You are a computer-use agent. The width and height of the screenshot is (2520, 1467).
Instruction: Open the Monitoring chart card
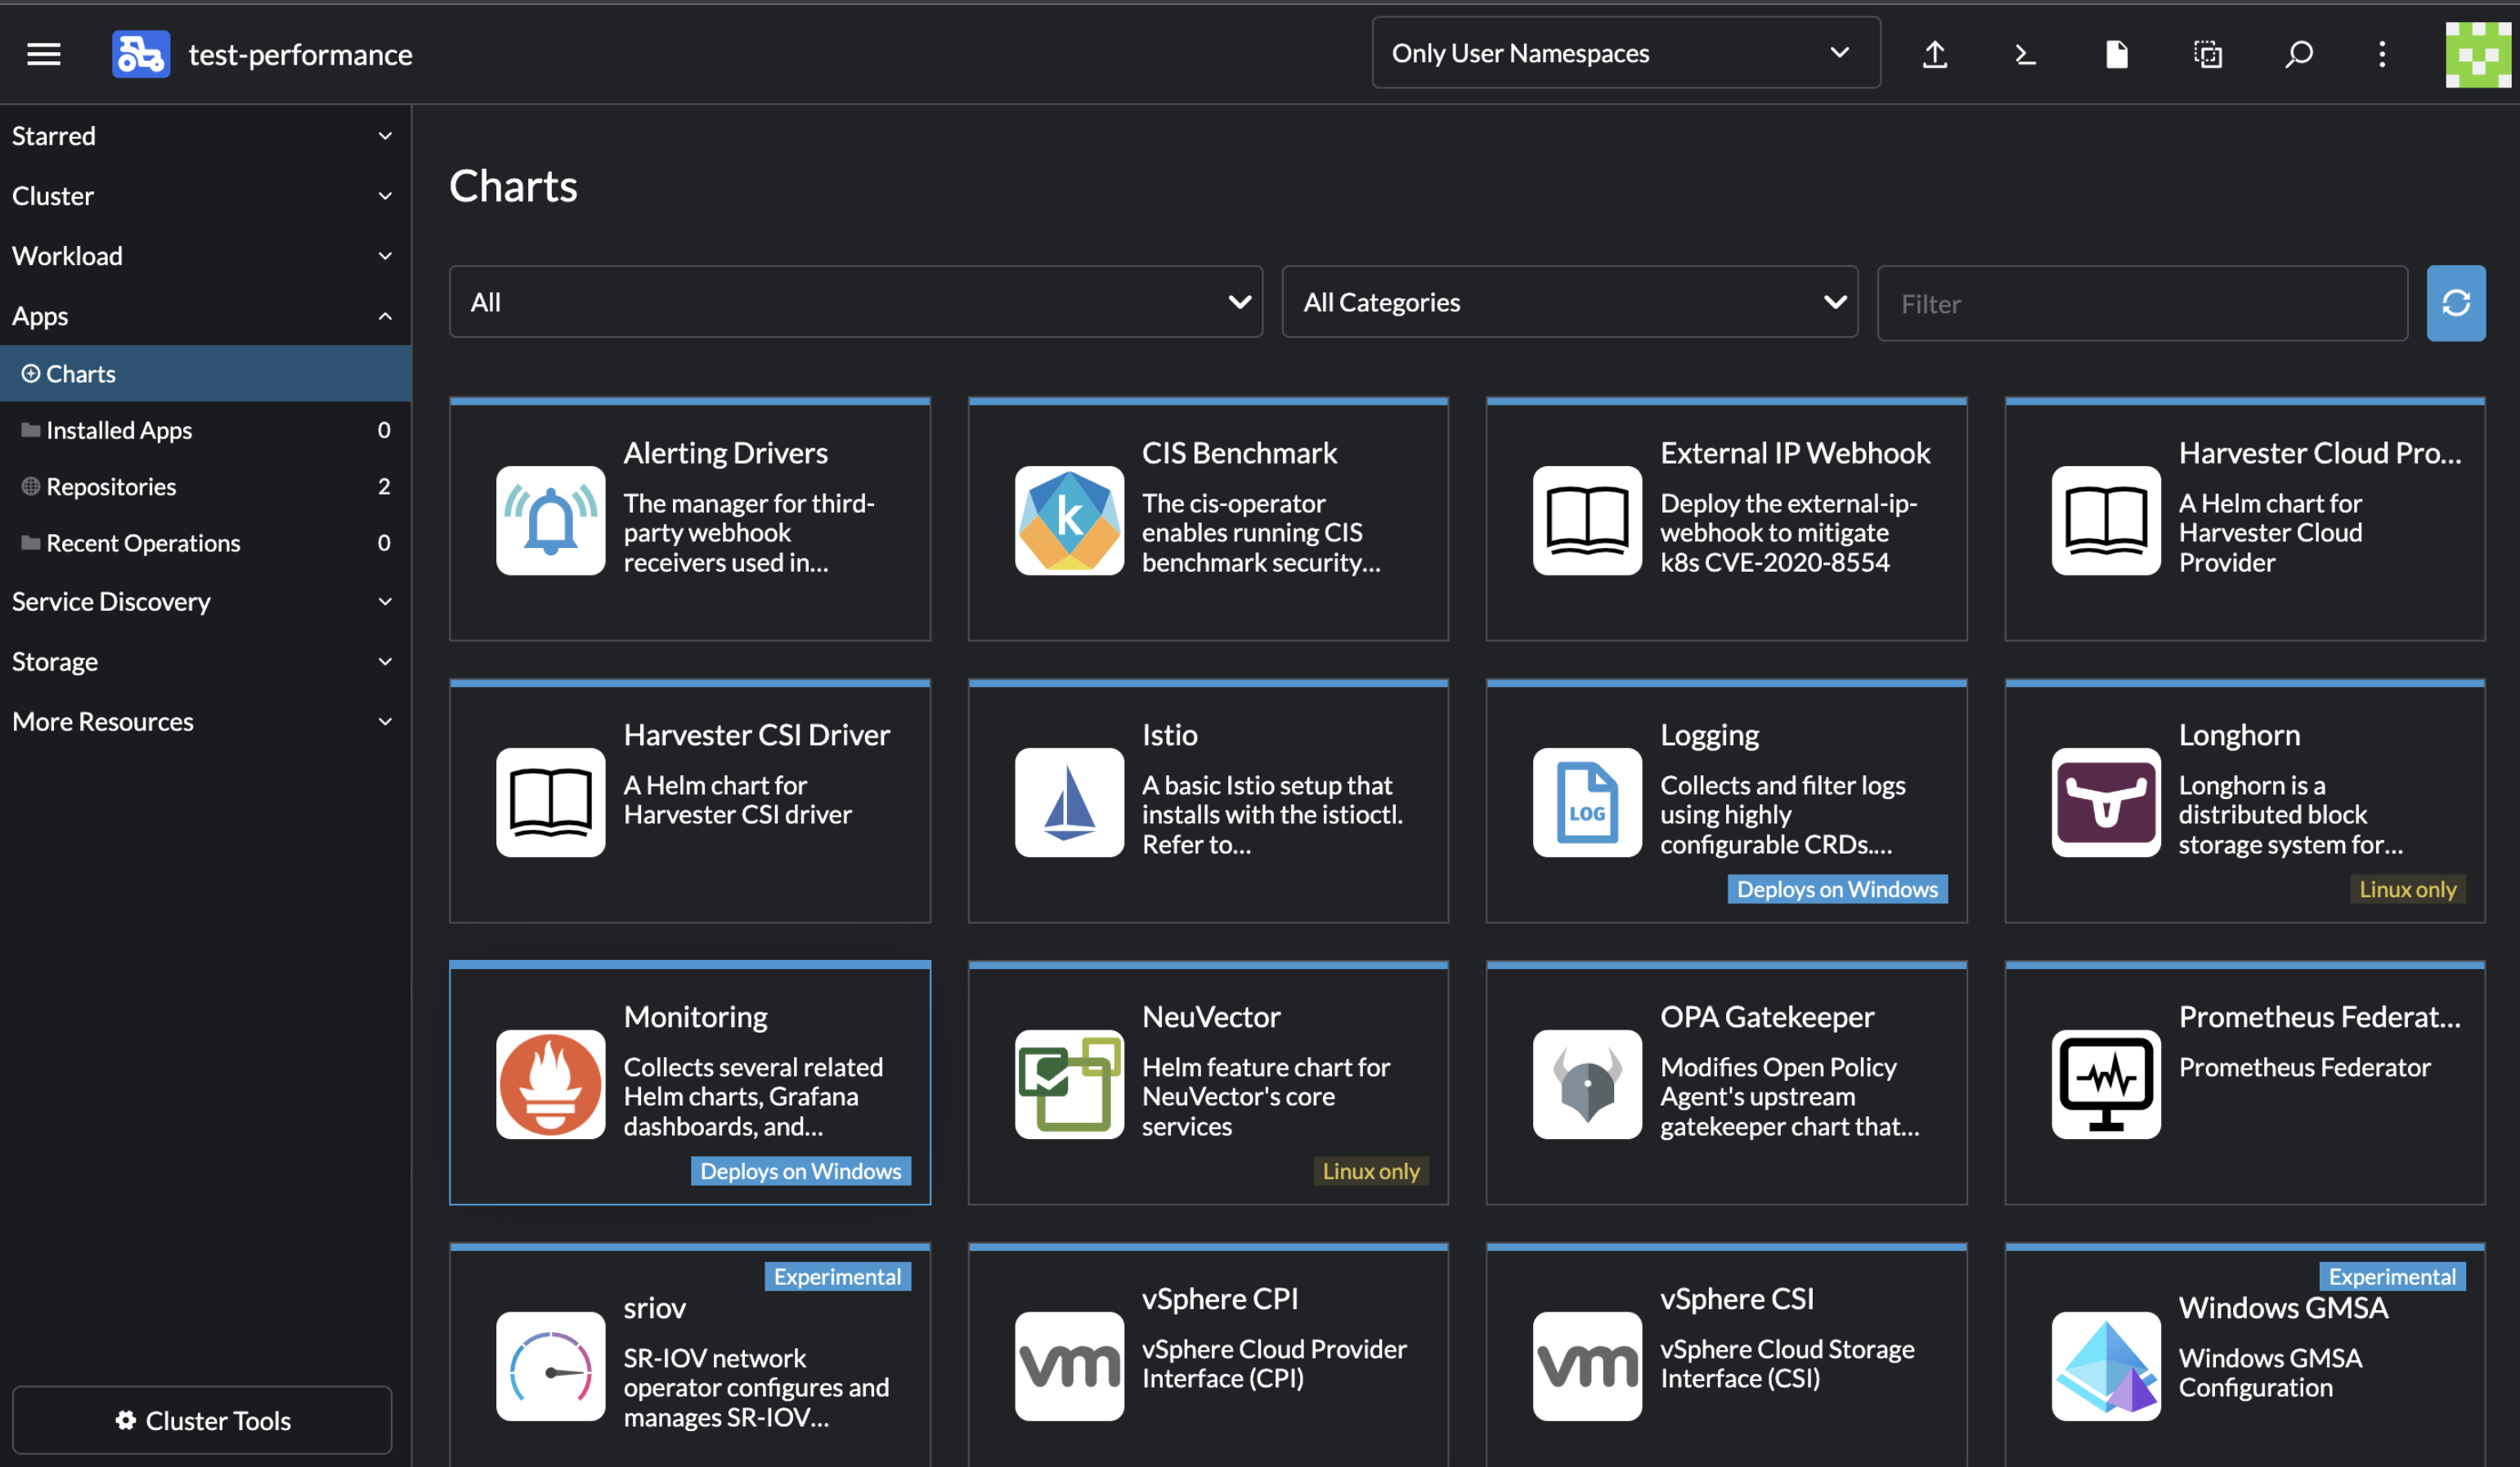pos(689,1083)
